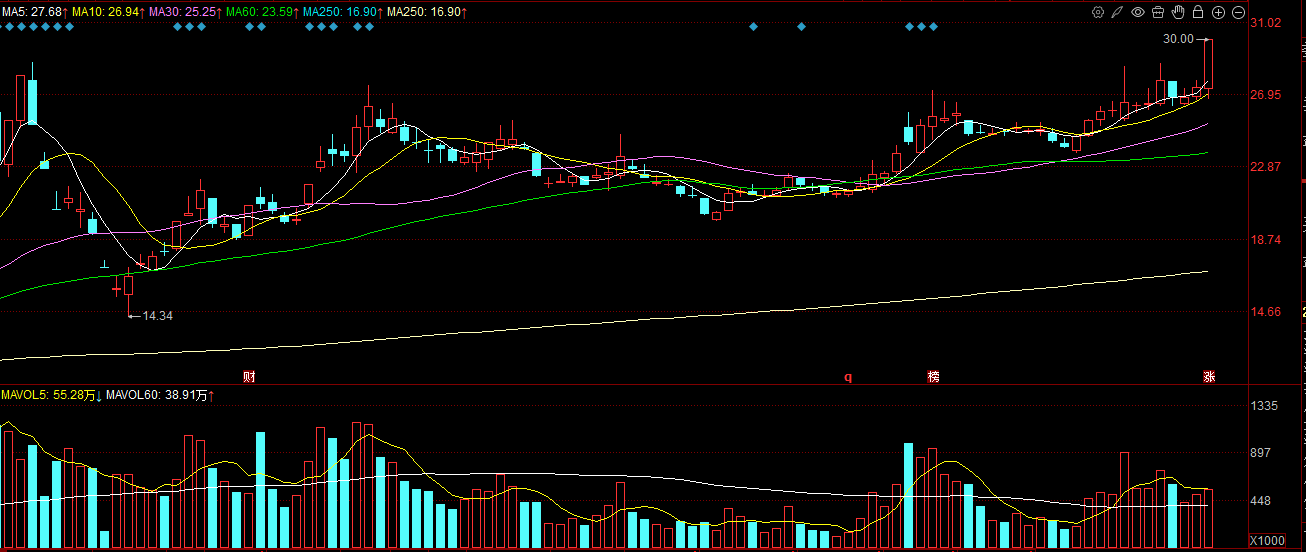The image size is (1306, 552).
Task: Click the 22.87 price axis label
Action: pyautogui.click(x=1267, y=167)
